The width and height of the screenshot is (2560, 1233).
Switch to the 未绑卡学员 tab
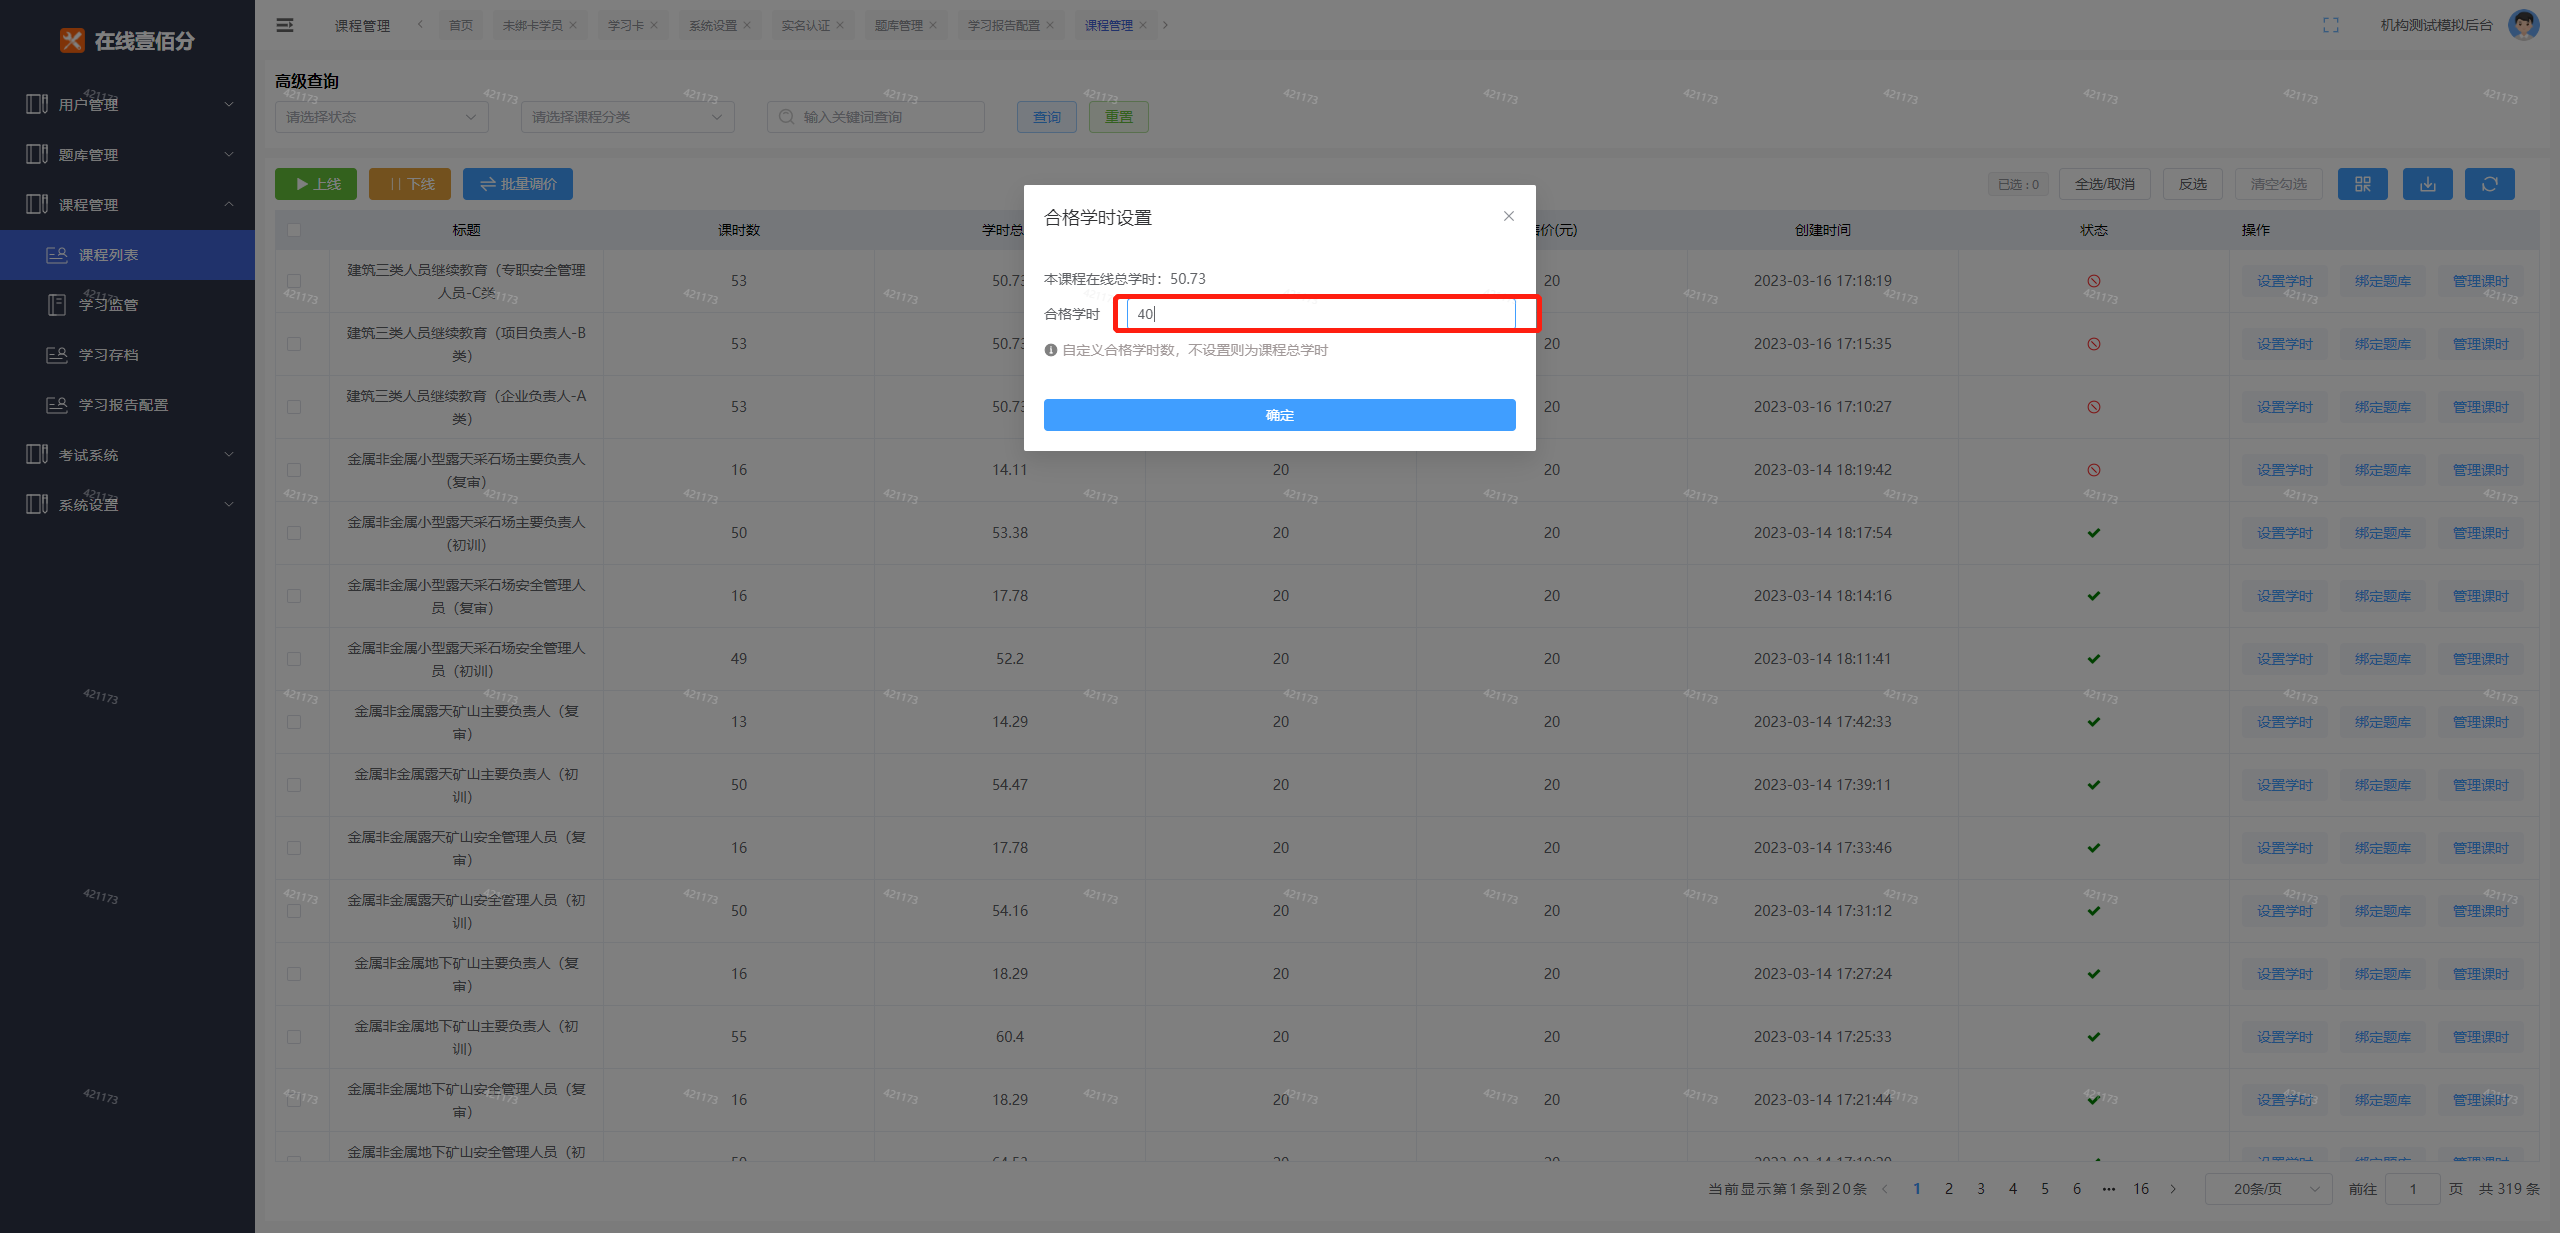click(x=532, y=25)
